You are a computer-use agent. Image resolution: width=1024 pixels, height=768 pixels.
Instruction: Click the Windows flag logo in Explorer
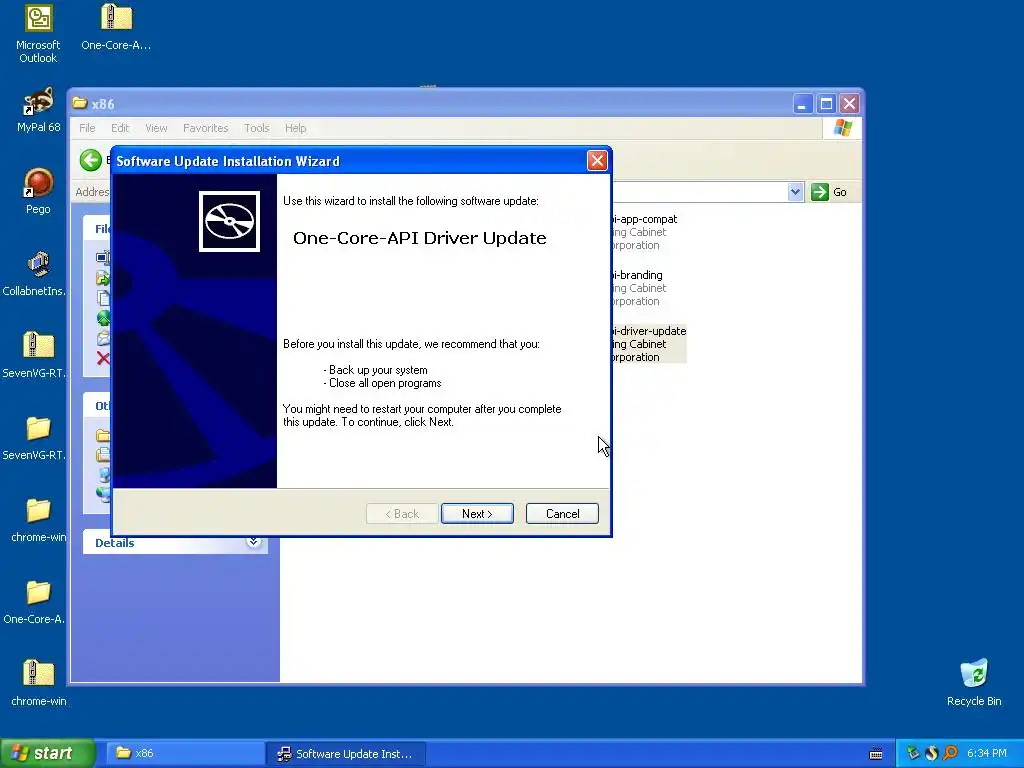[x=842, y=127]
